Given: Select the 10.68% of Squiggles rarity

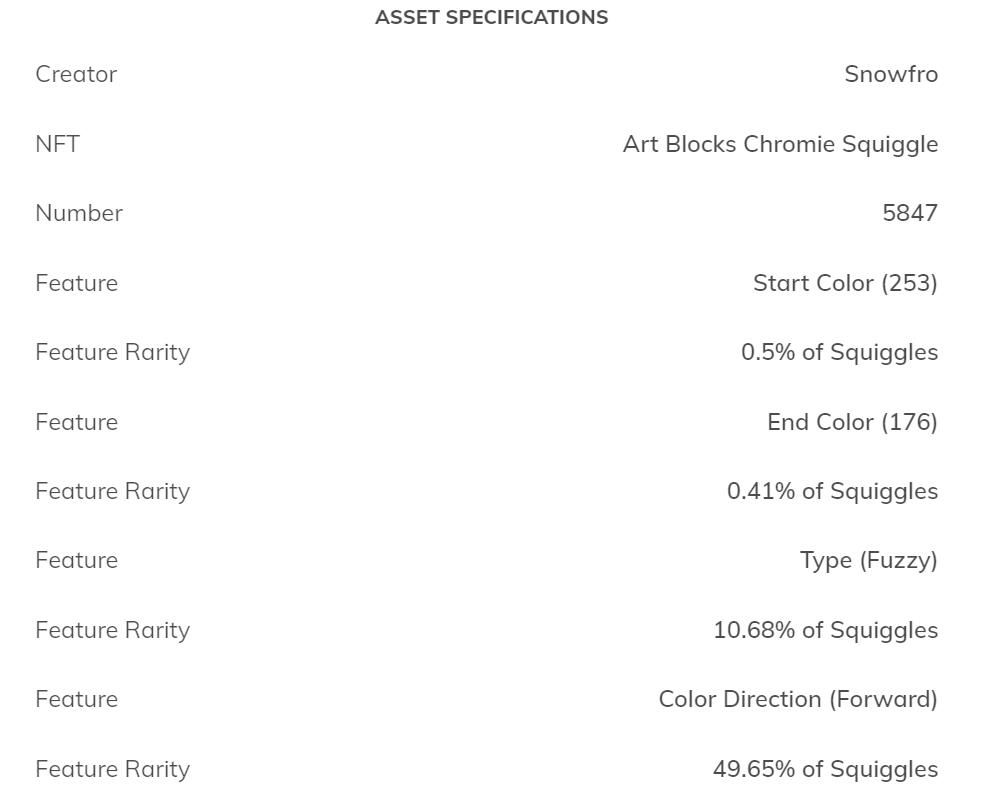Looking at the screenshot, I should [825, 630].
